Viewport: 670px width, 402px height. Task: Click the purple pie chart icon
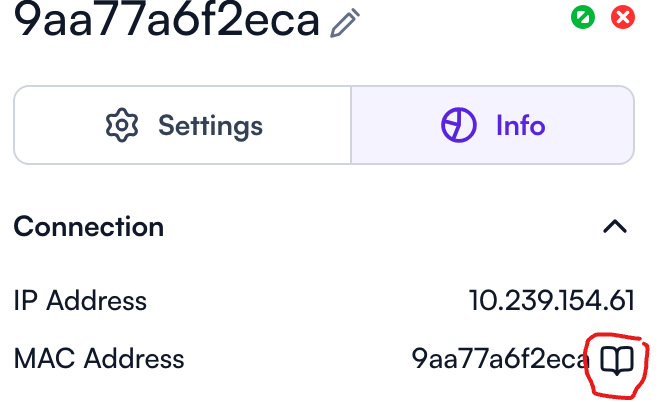[x=458, y=125]
